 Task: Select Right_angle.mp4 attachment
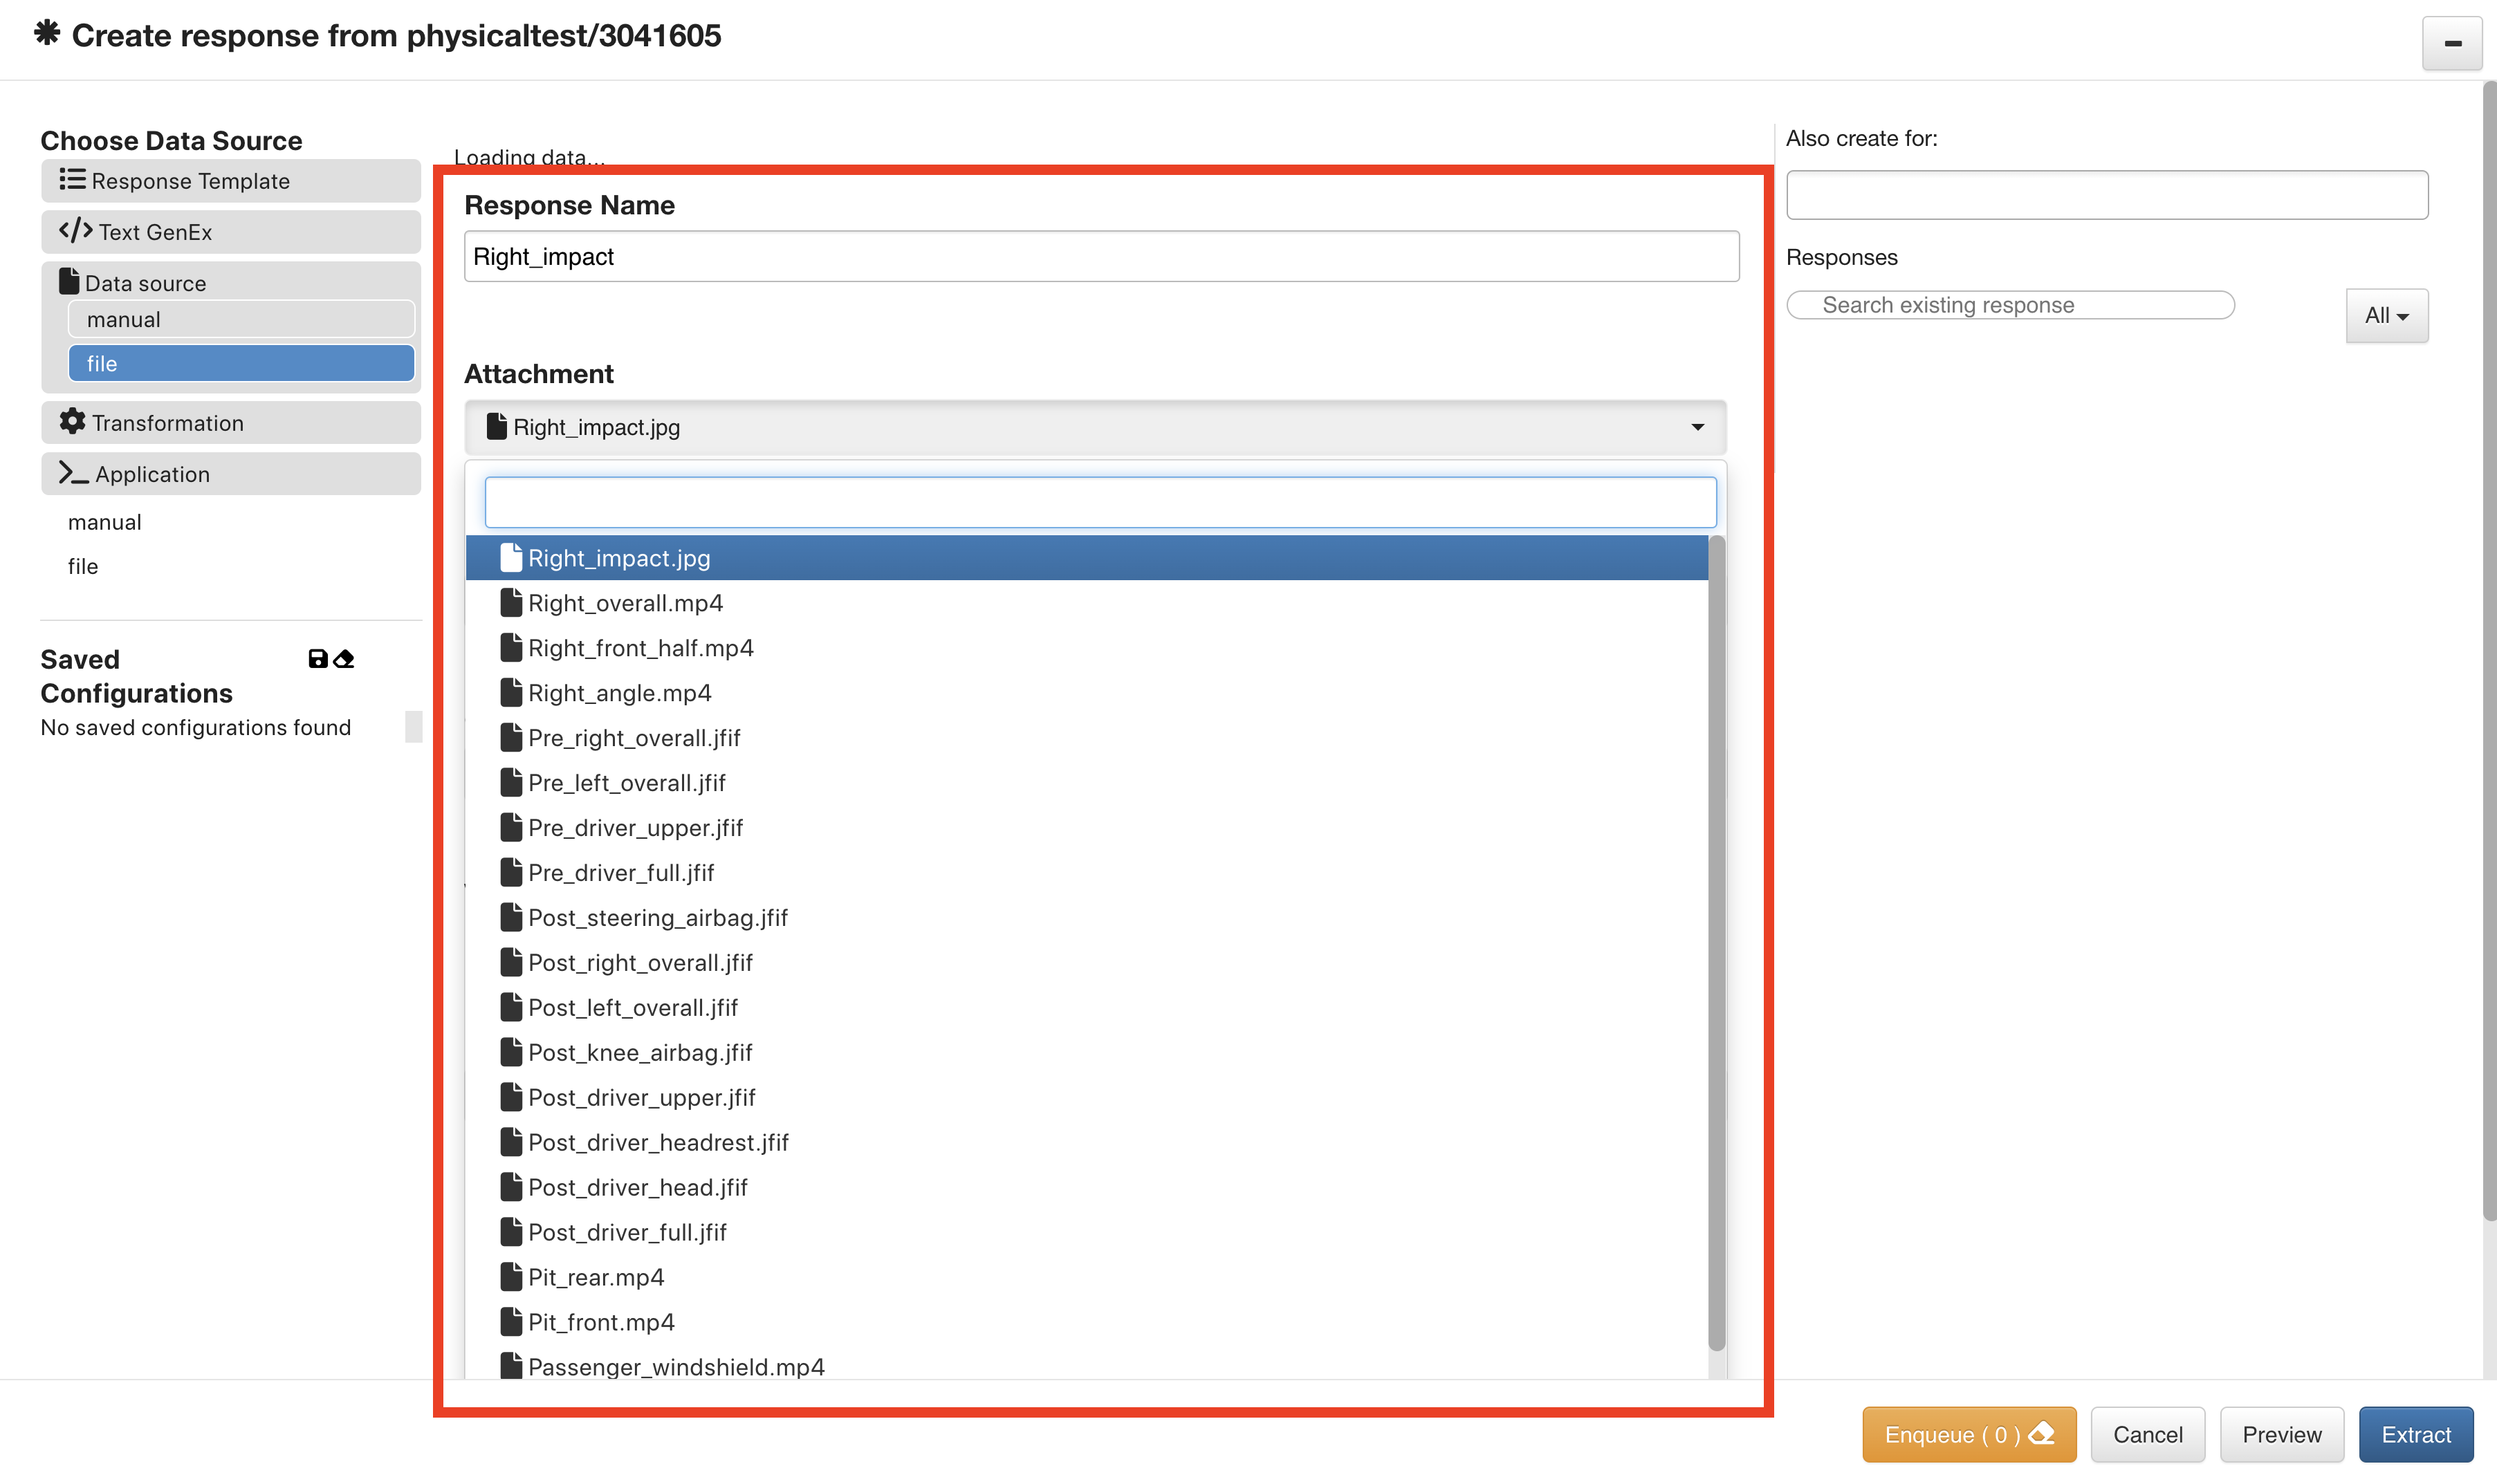tap(1086, 693)
